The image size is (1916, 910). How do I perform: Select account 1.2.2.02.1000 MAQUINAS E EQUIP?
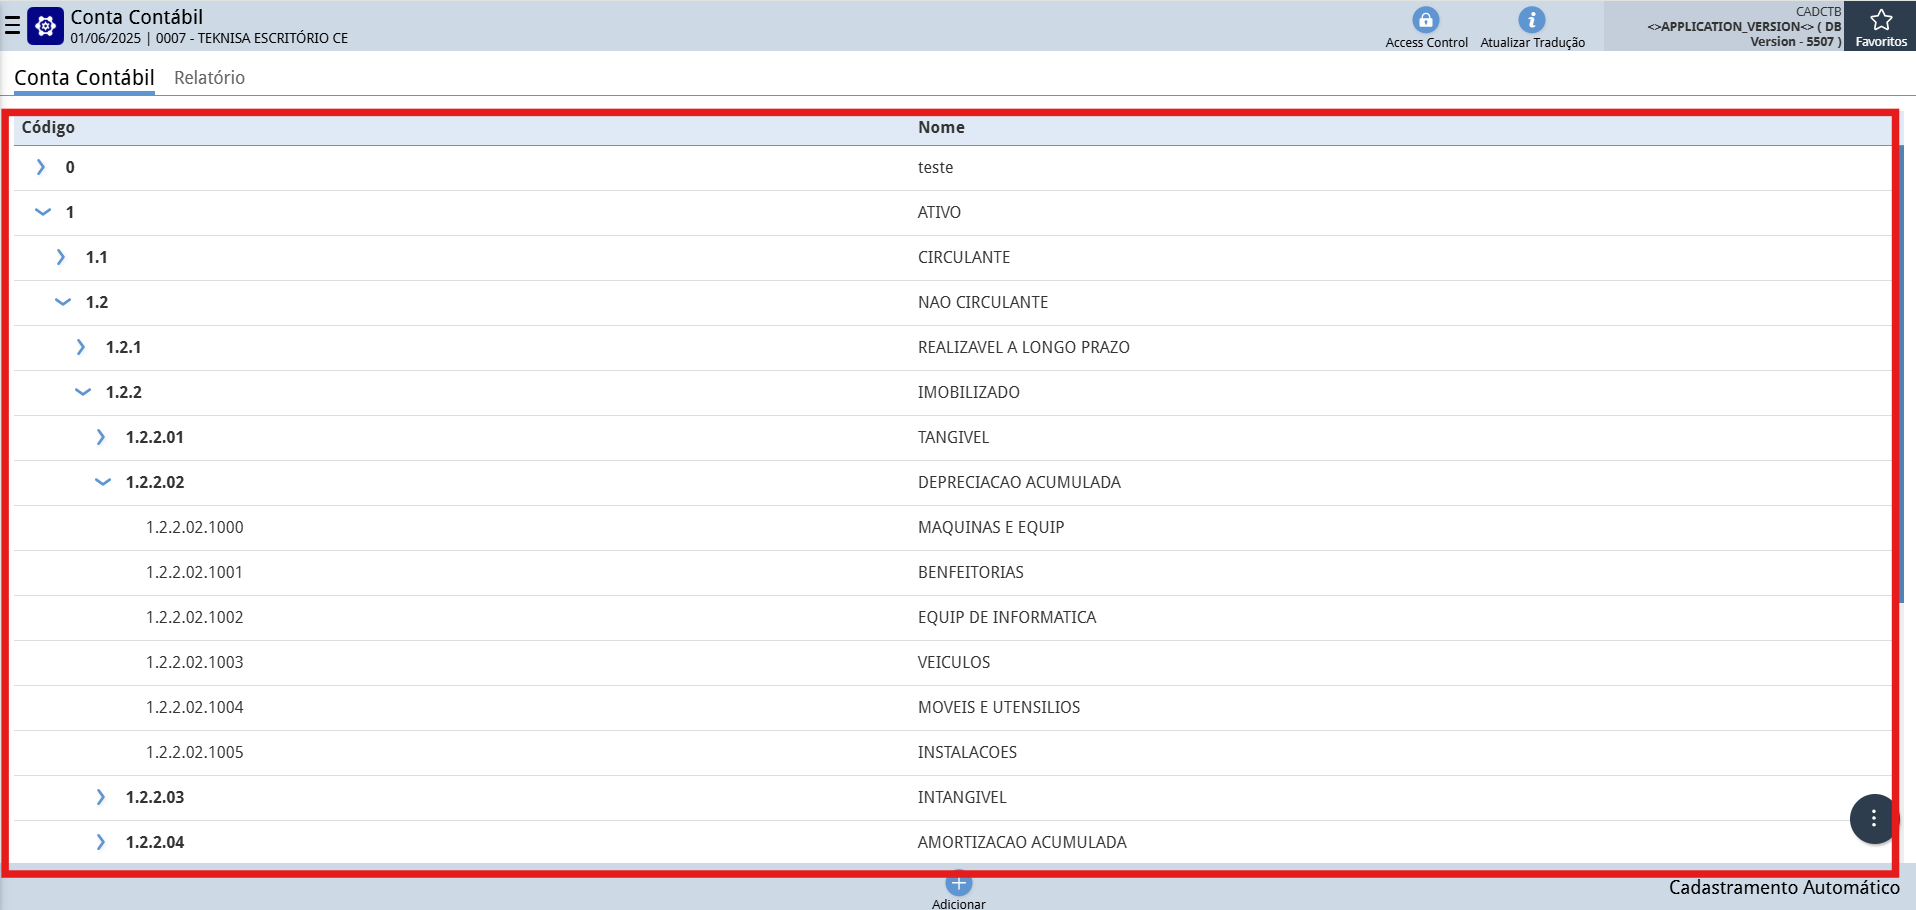[x=195, y=527]
